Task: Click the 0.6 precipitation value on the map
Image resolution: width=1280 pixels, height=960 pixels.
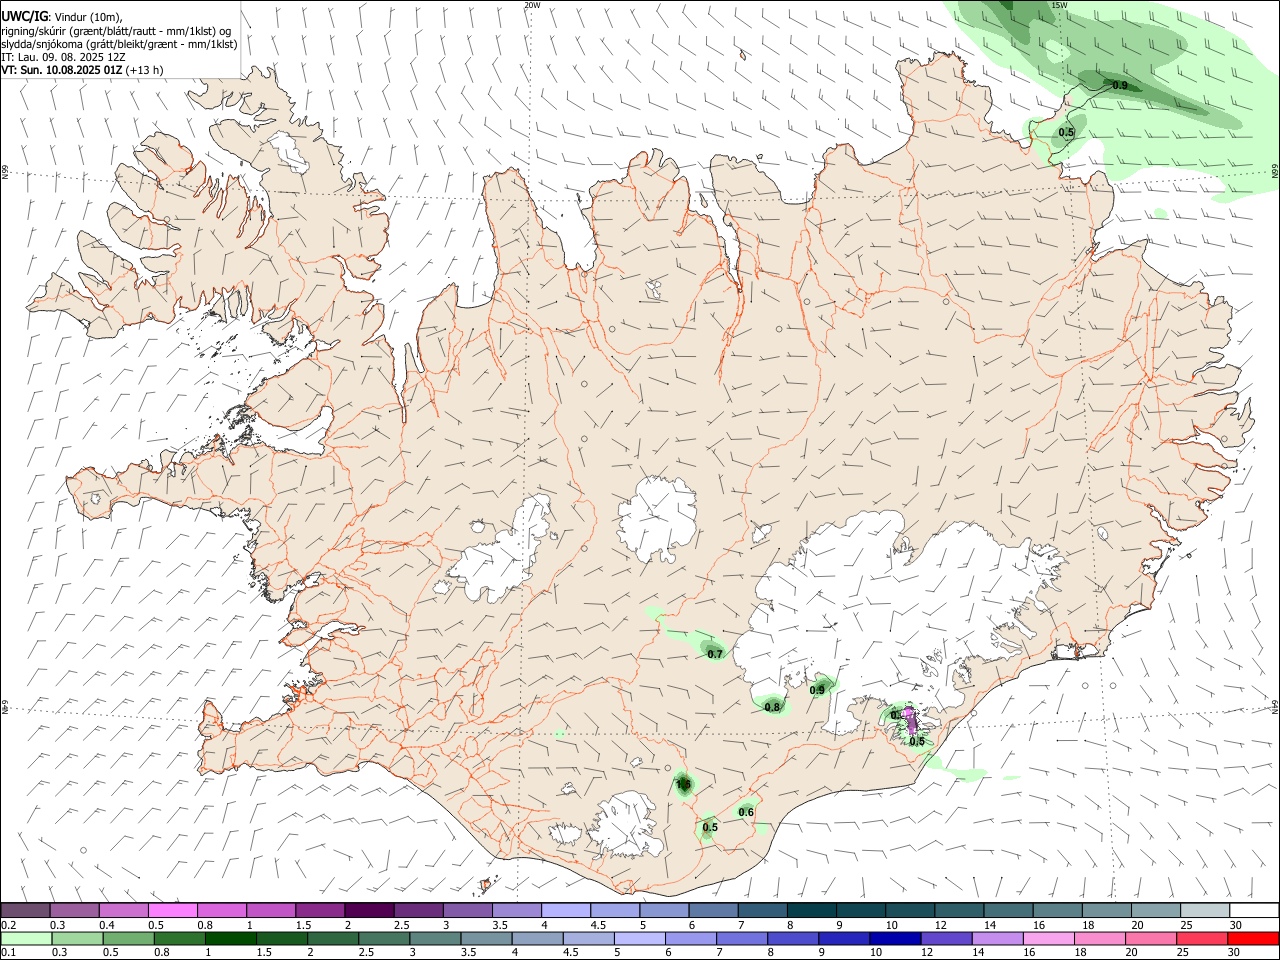Action: click(746, 812)
